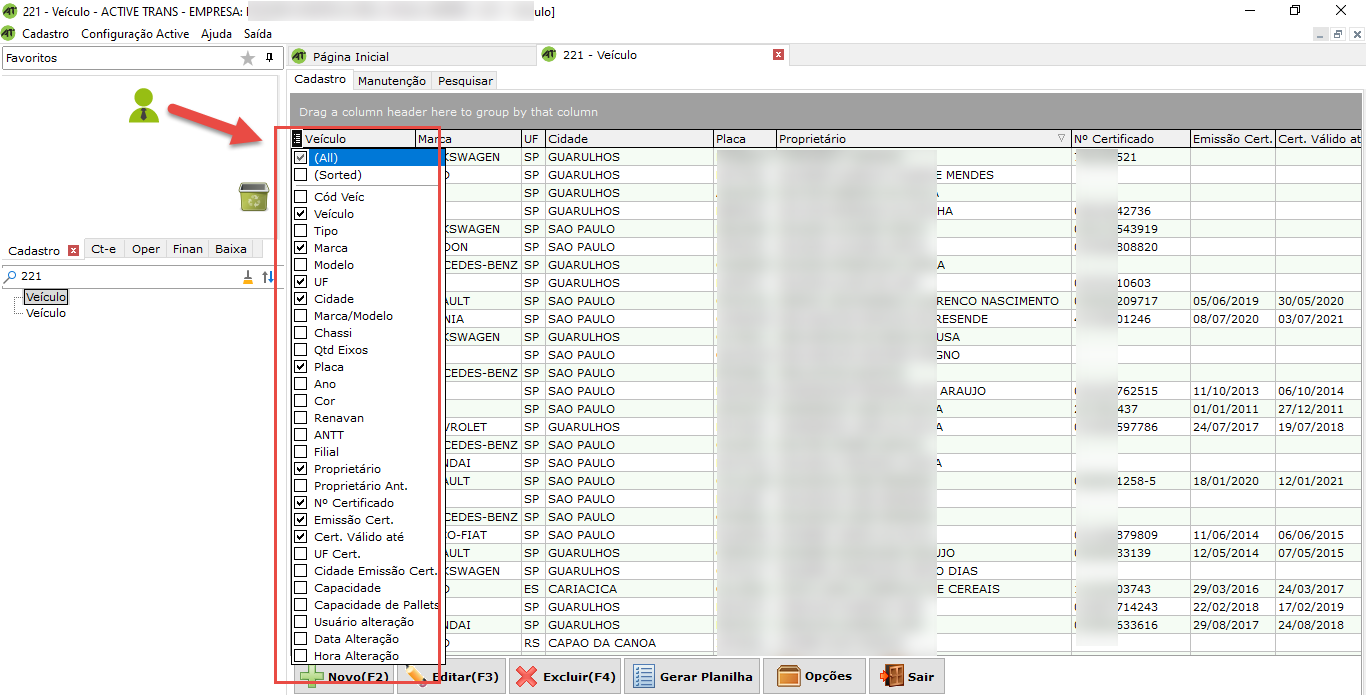Image resolution: width=1366 pixels, height=695 pixels.
Task: Enable the Ano column checkbox
Action: pos(301,384)
